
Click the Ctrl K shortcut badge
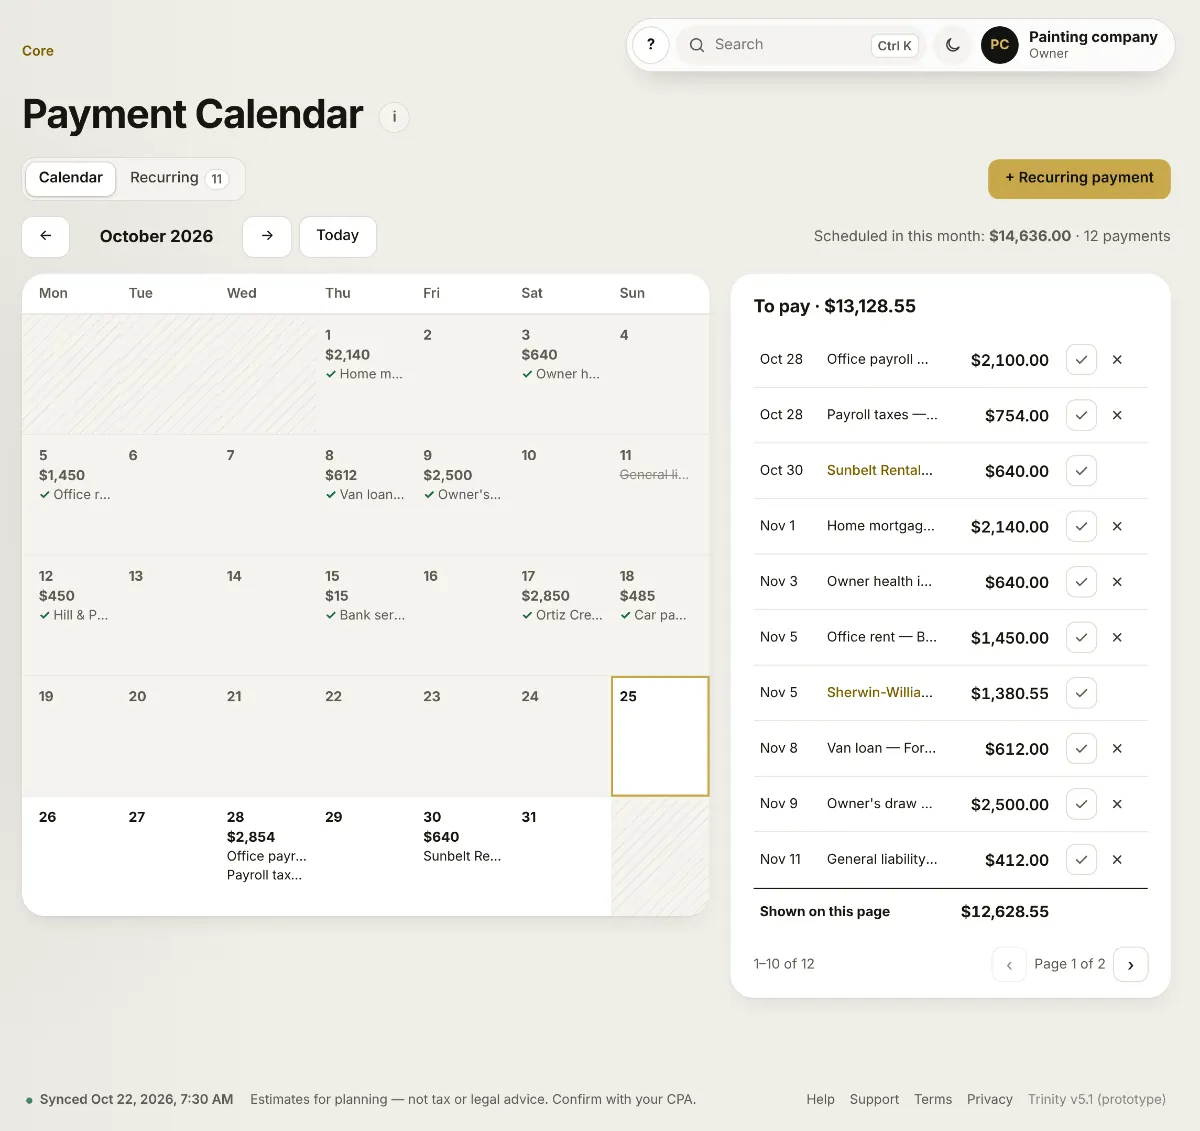pos(894,46)
